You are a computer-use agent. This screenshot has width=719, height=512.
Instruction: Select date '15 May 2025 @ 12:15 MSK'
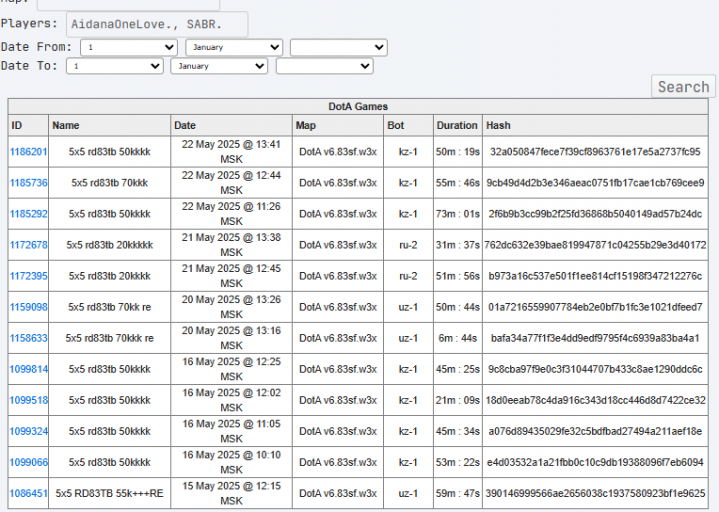(232, 494)
